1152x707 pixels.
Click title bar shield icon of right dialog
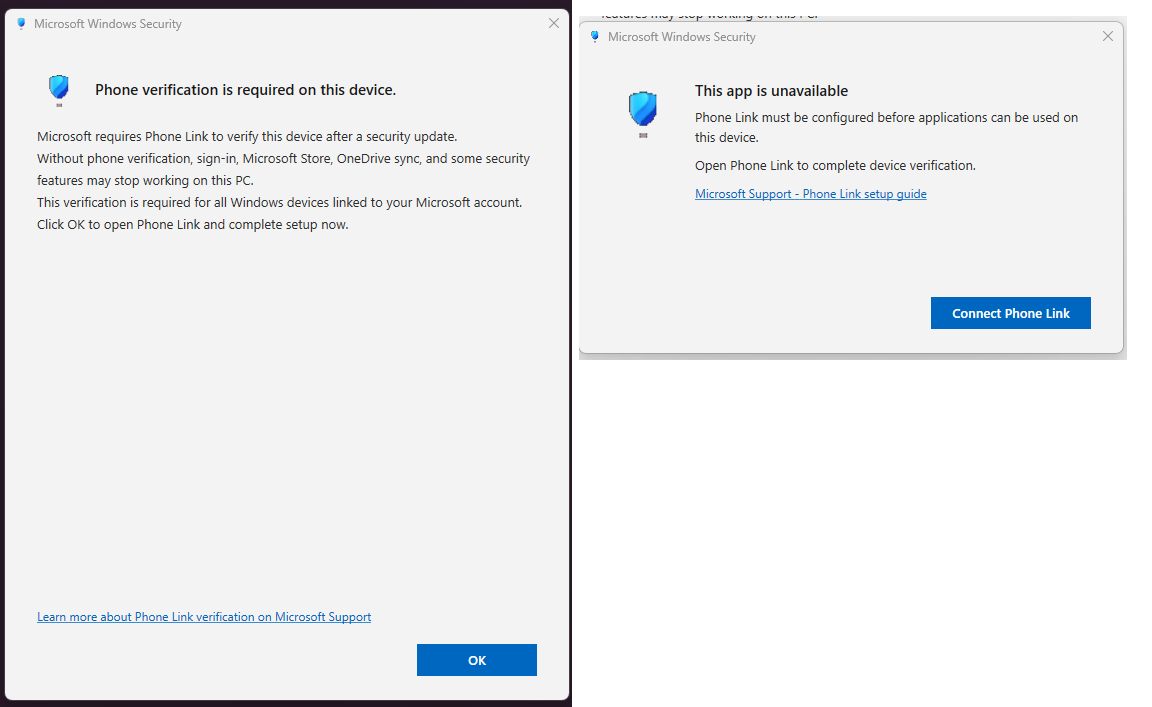tap(595, 37)
